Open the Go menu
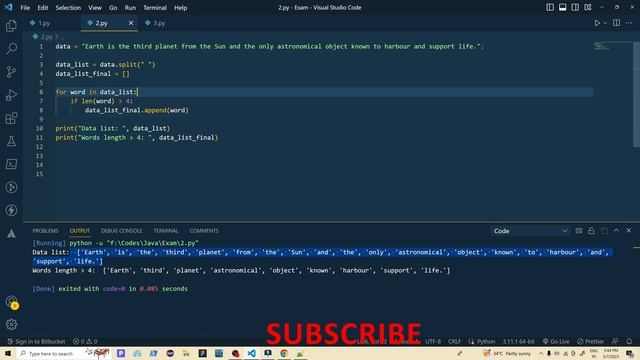The image size is (640, 360). [113, 7]
